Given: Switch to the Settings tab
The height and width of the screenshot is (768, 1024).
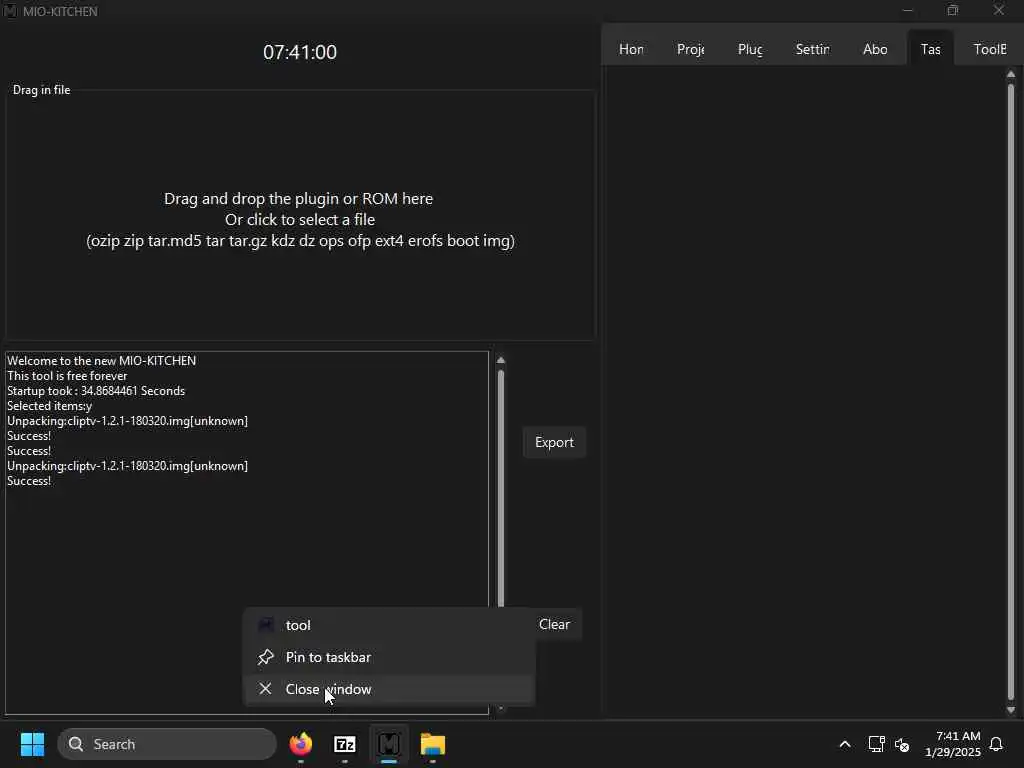Looking at the screenshot, I should click(x=812, y=49).
